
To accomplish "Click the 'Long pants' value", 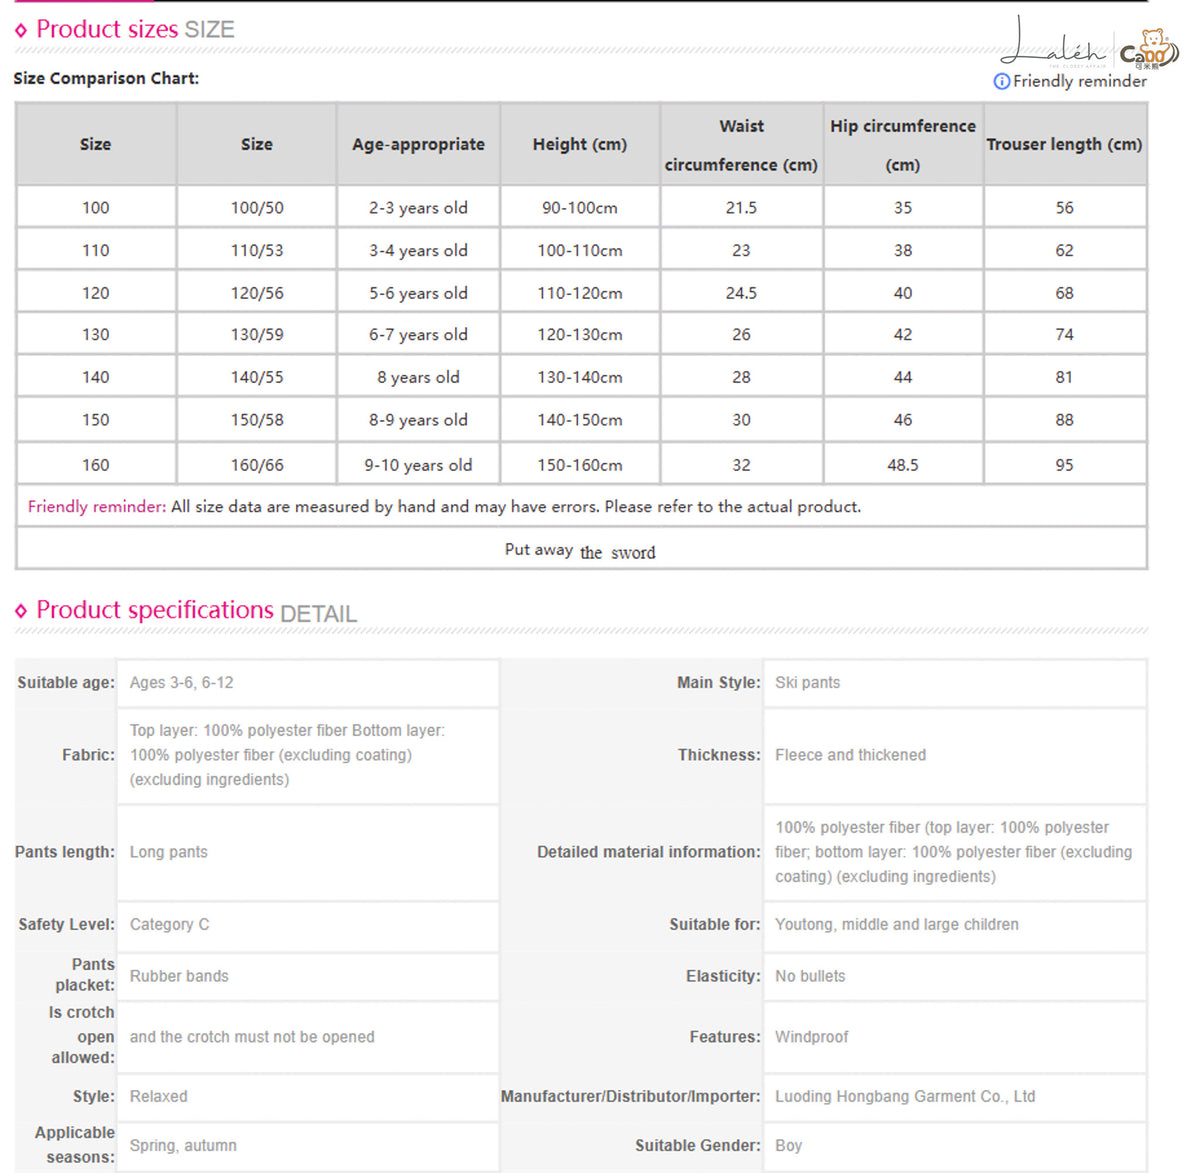I will click(168, 852).
